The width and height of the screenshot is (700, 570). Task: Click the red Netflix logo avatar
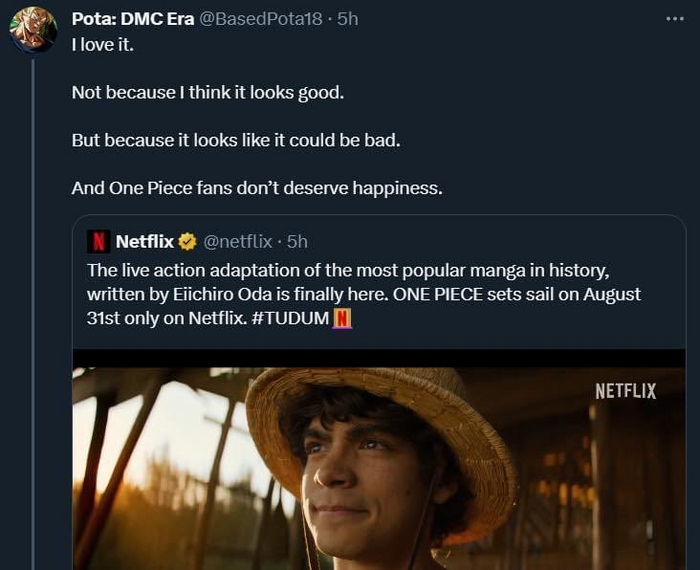point(99,241)
